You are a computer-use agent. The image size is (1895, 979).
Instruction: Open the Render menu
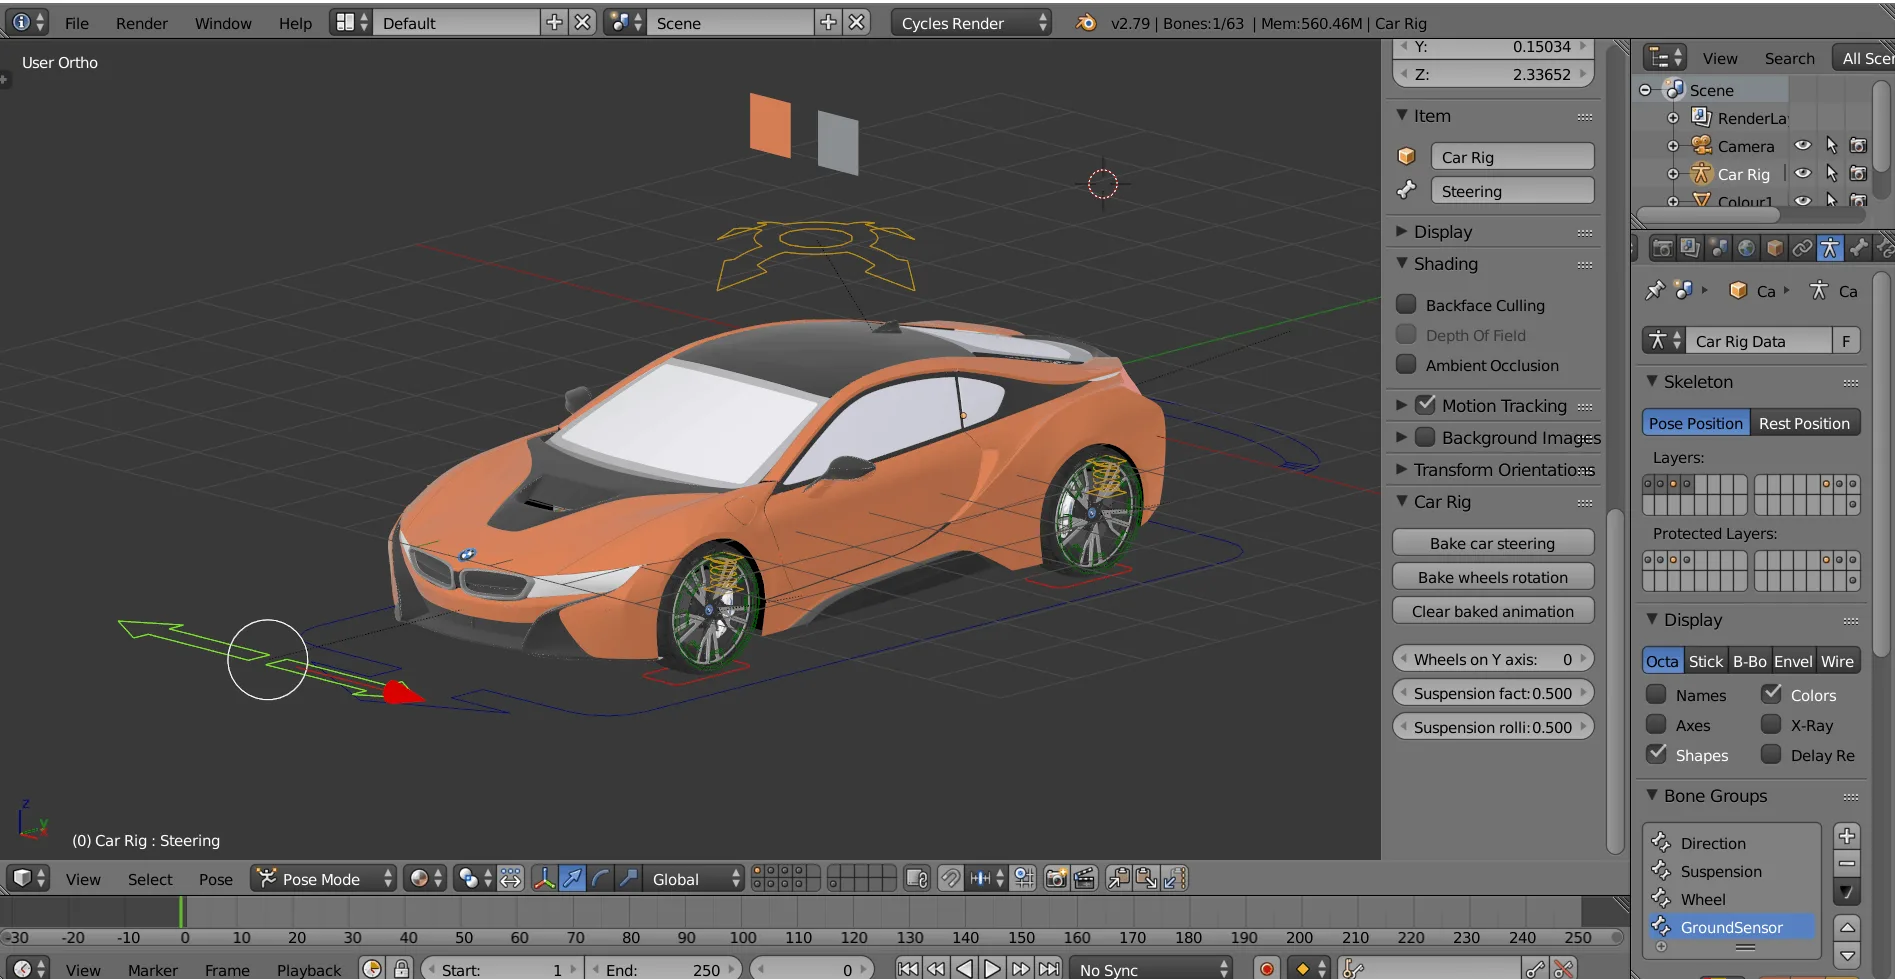tap(141, 22)
